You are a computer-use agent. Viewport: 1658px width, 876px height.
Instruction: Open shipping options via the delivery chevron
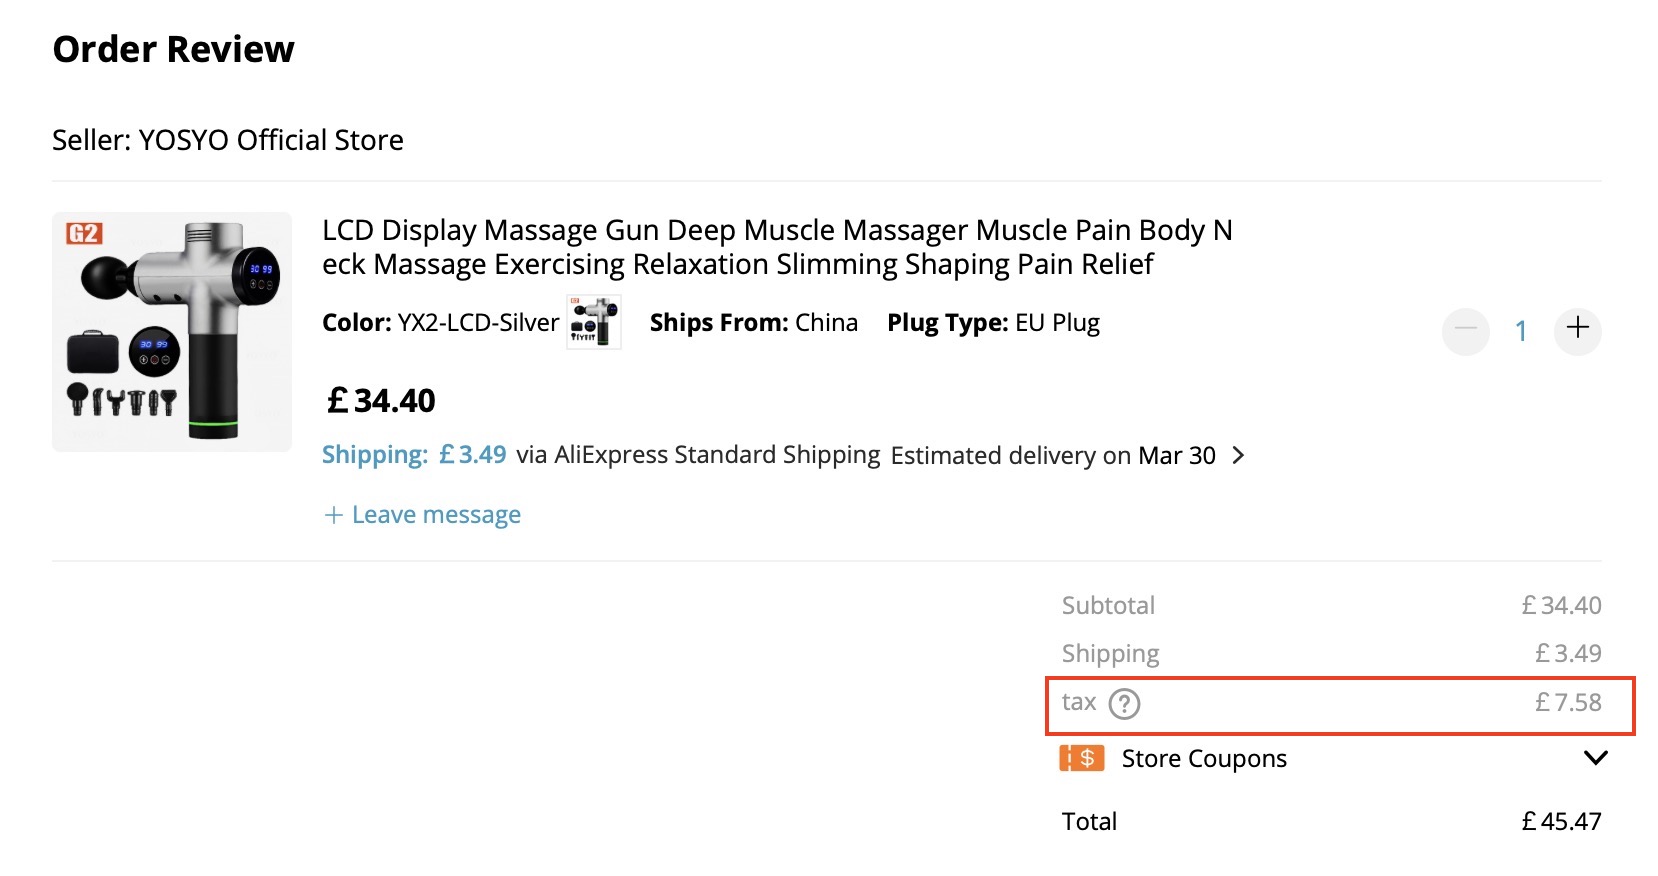1238,455
